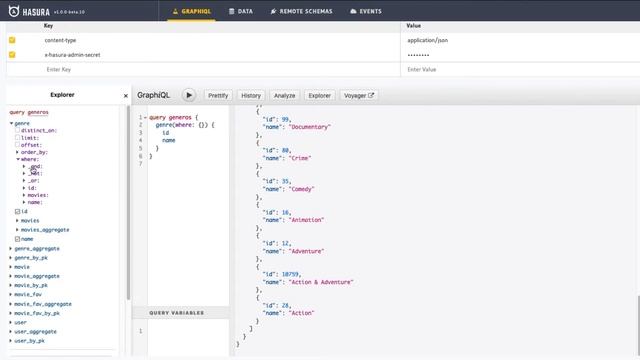640x360 pixels.
Task: Expand the movies filter under where
Action: (x=24, y=195)
